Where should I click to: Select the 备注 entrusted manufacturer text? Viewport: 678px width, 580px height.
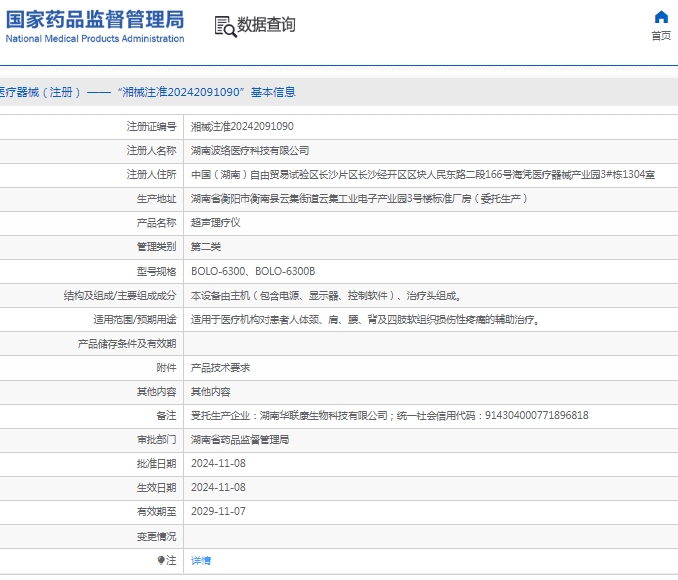(390, 416)
